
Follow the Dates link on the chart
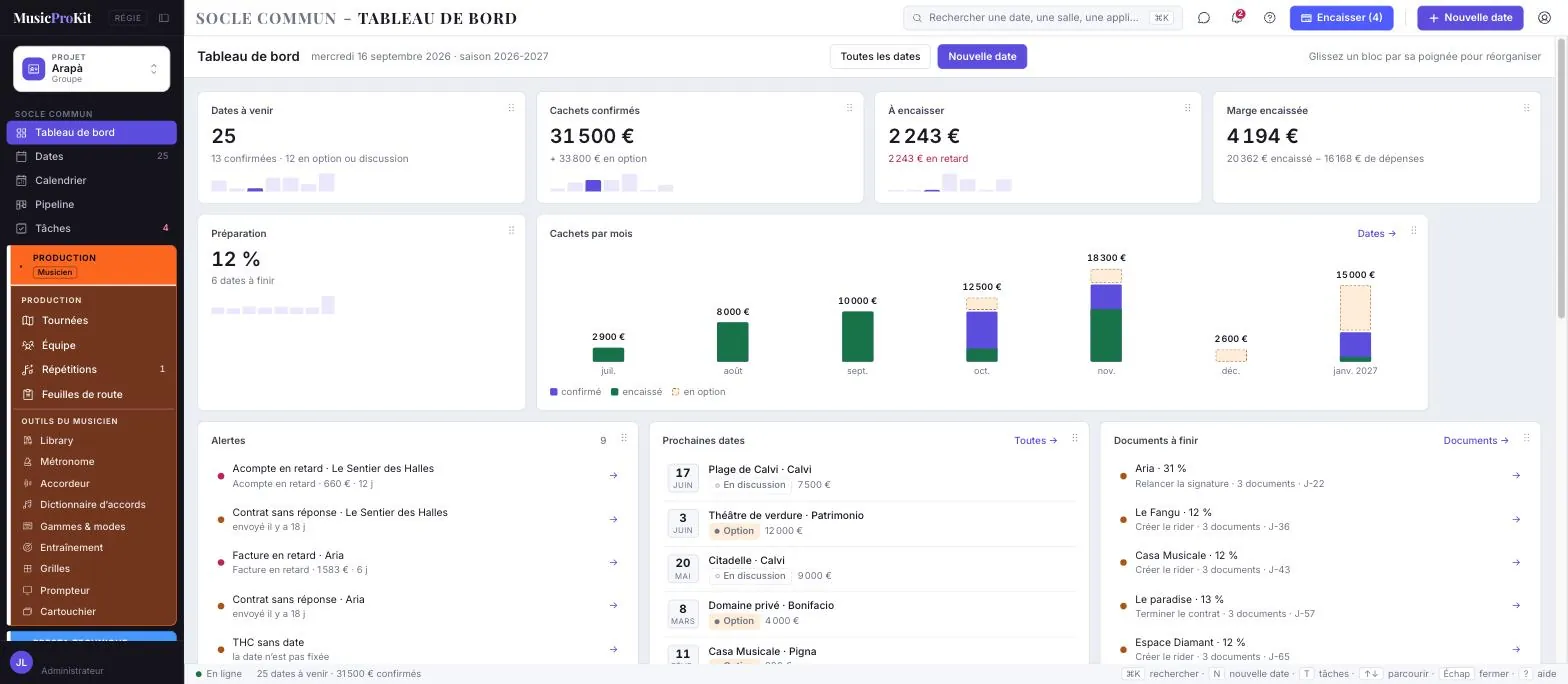(1376, 234)
